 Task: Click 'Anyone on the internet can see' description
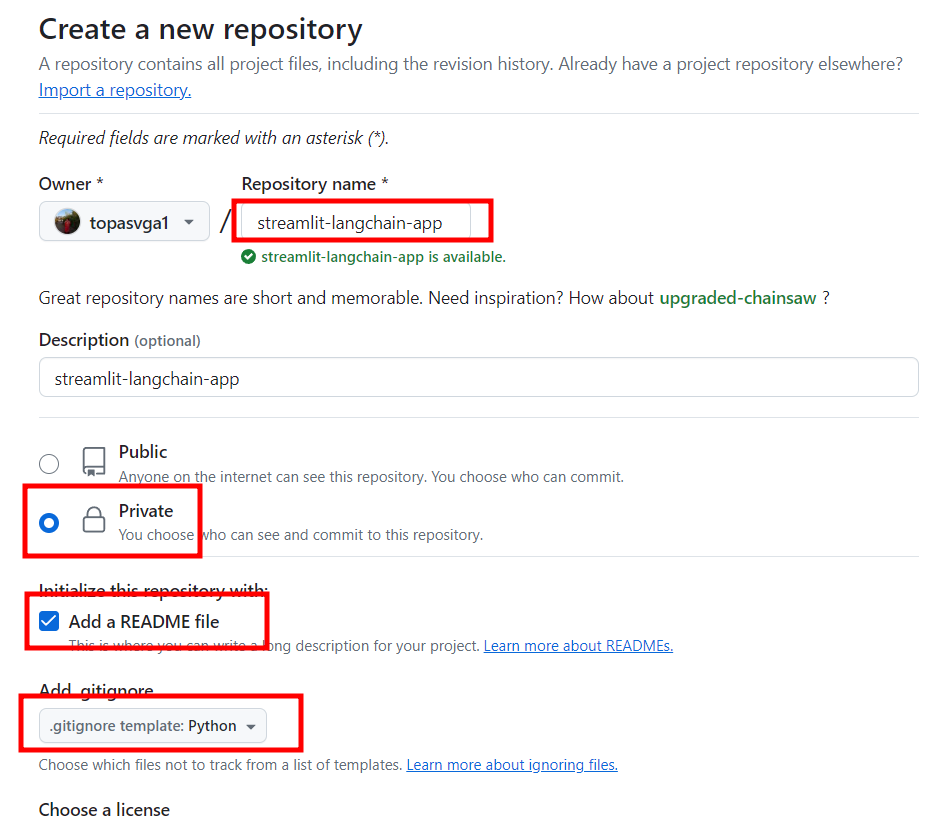pyautogui.click(x=371, y=477)
